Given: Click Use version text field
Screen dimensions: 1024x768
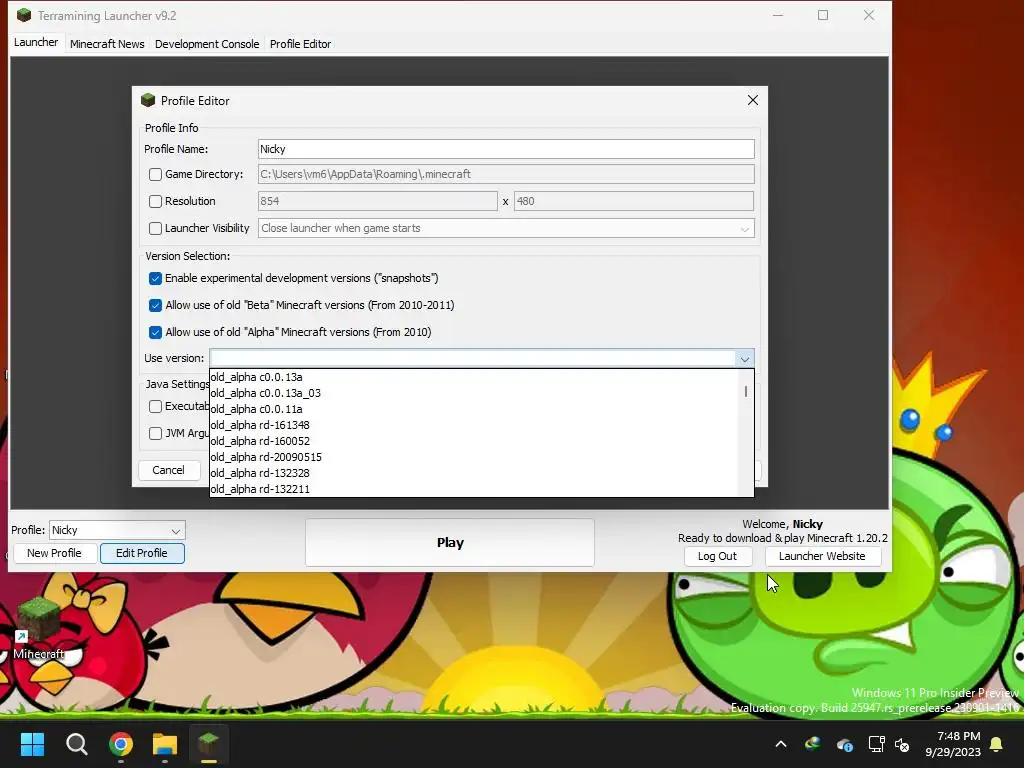Looking at the screenshot, I should click(473, 359).
